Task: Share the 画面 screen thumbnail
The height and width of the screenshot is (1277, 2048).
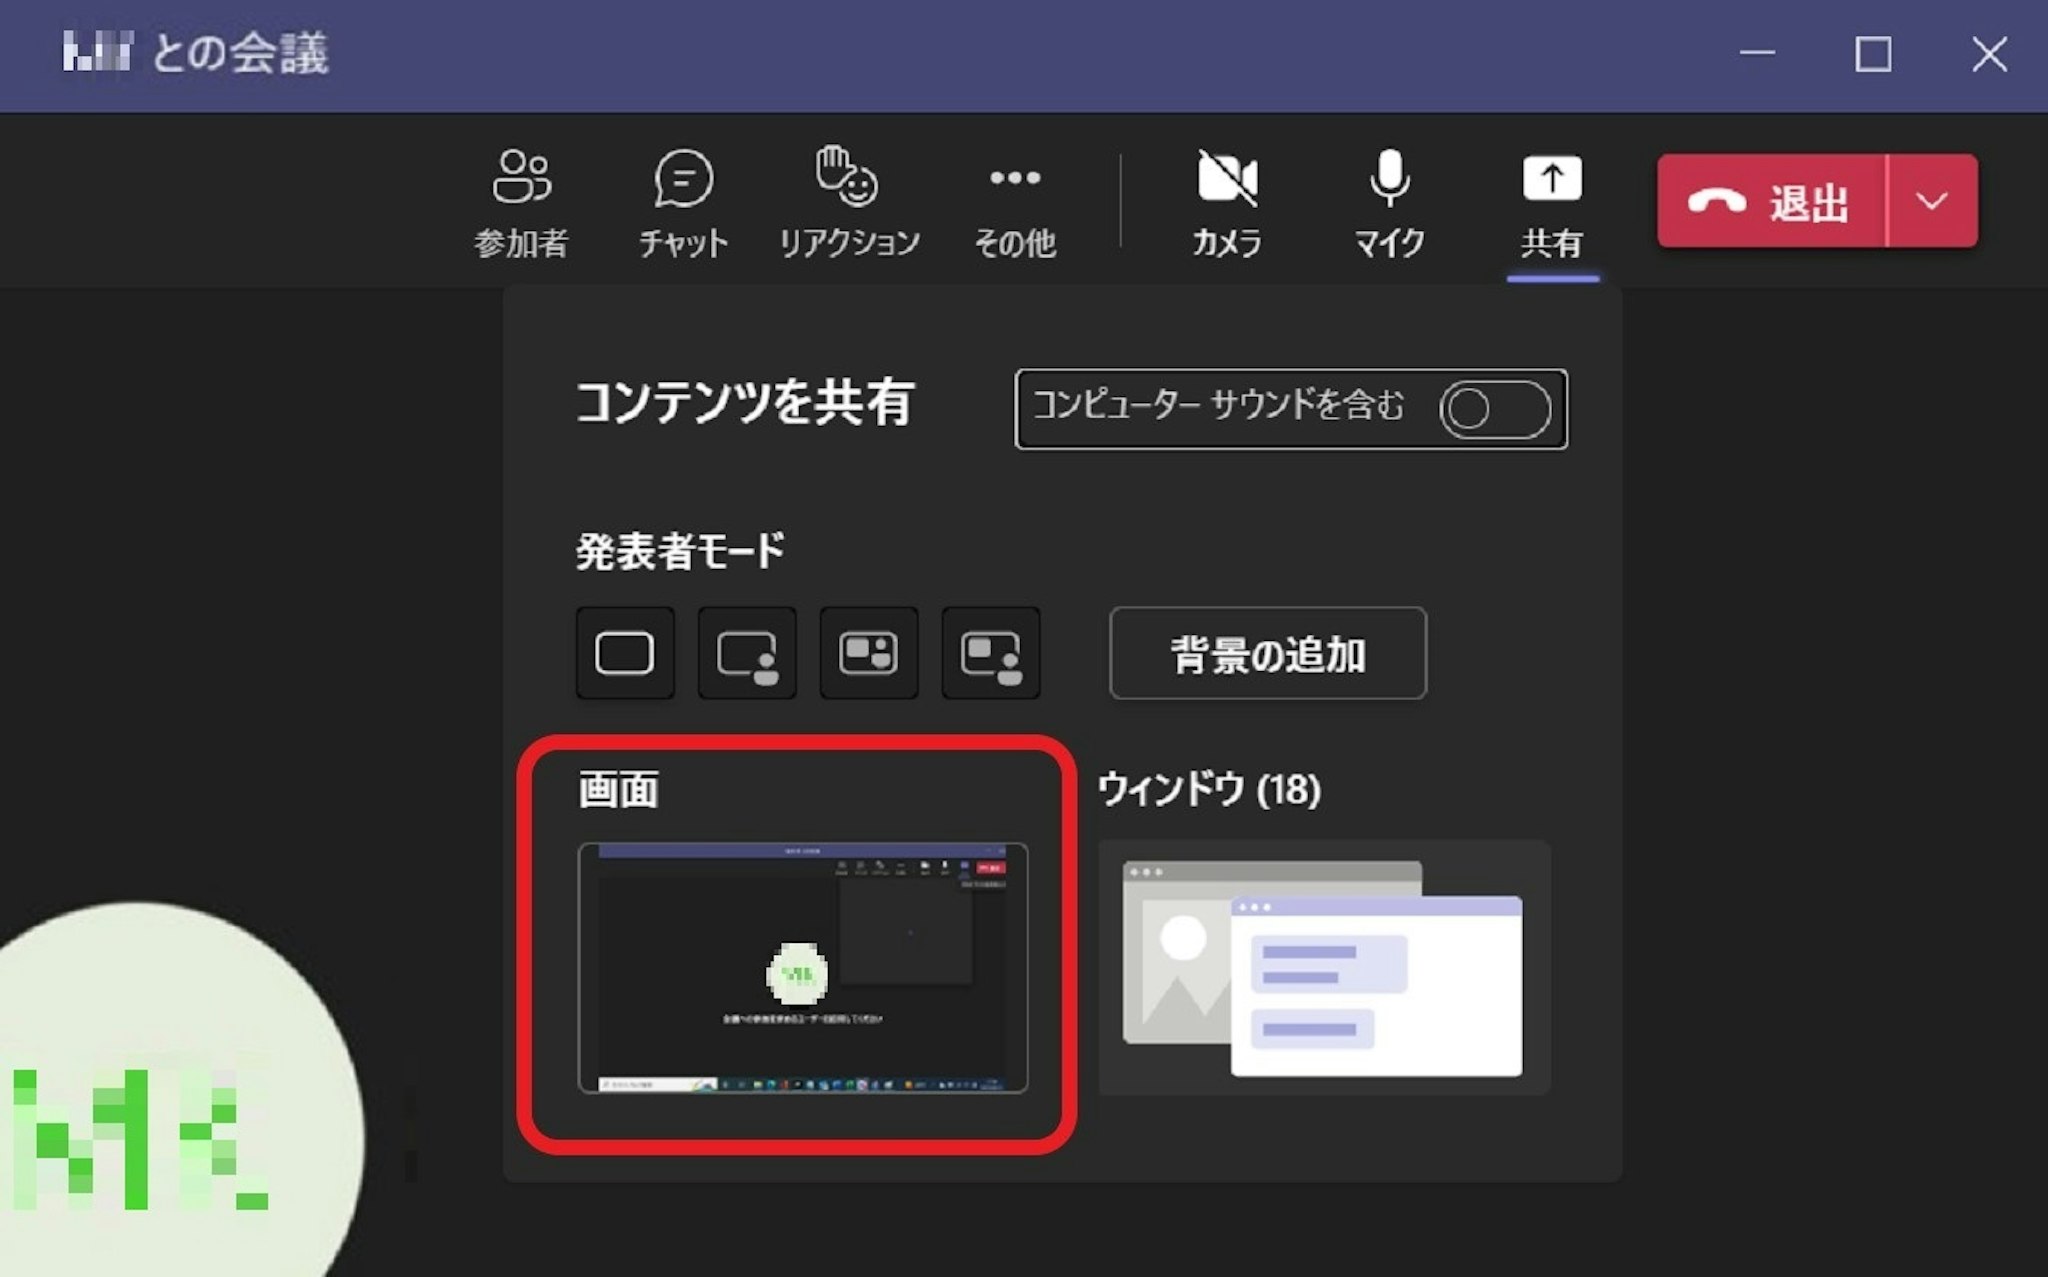Action: coord(802,967)
